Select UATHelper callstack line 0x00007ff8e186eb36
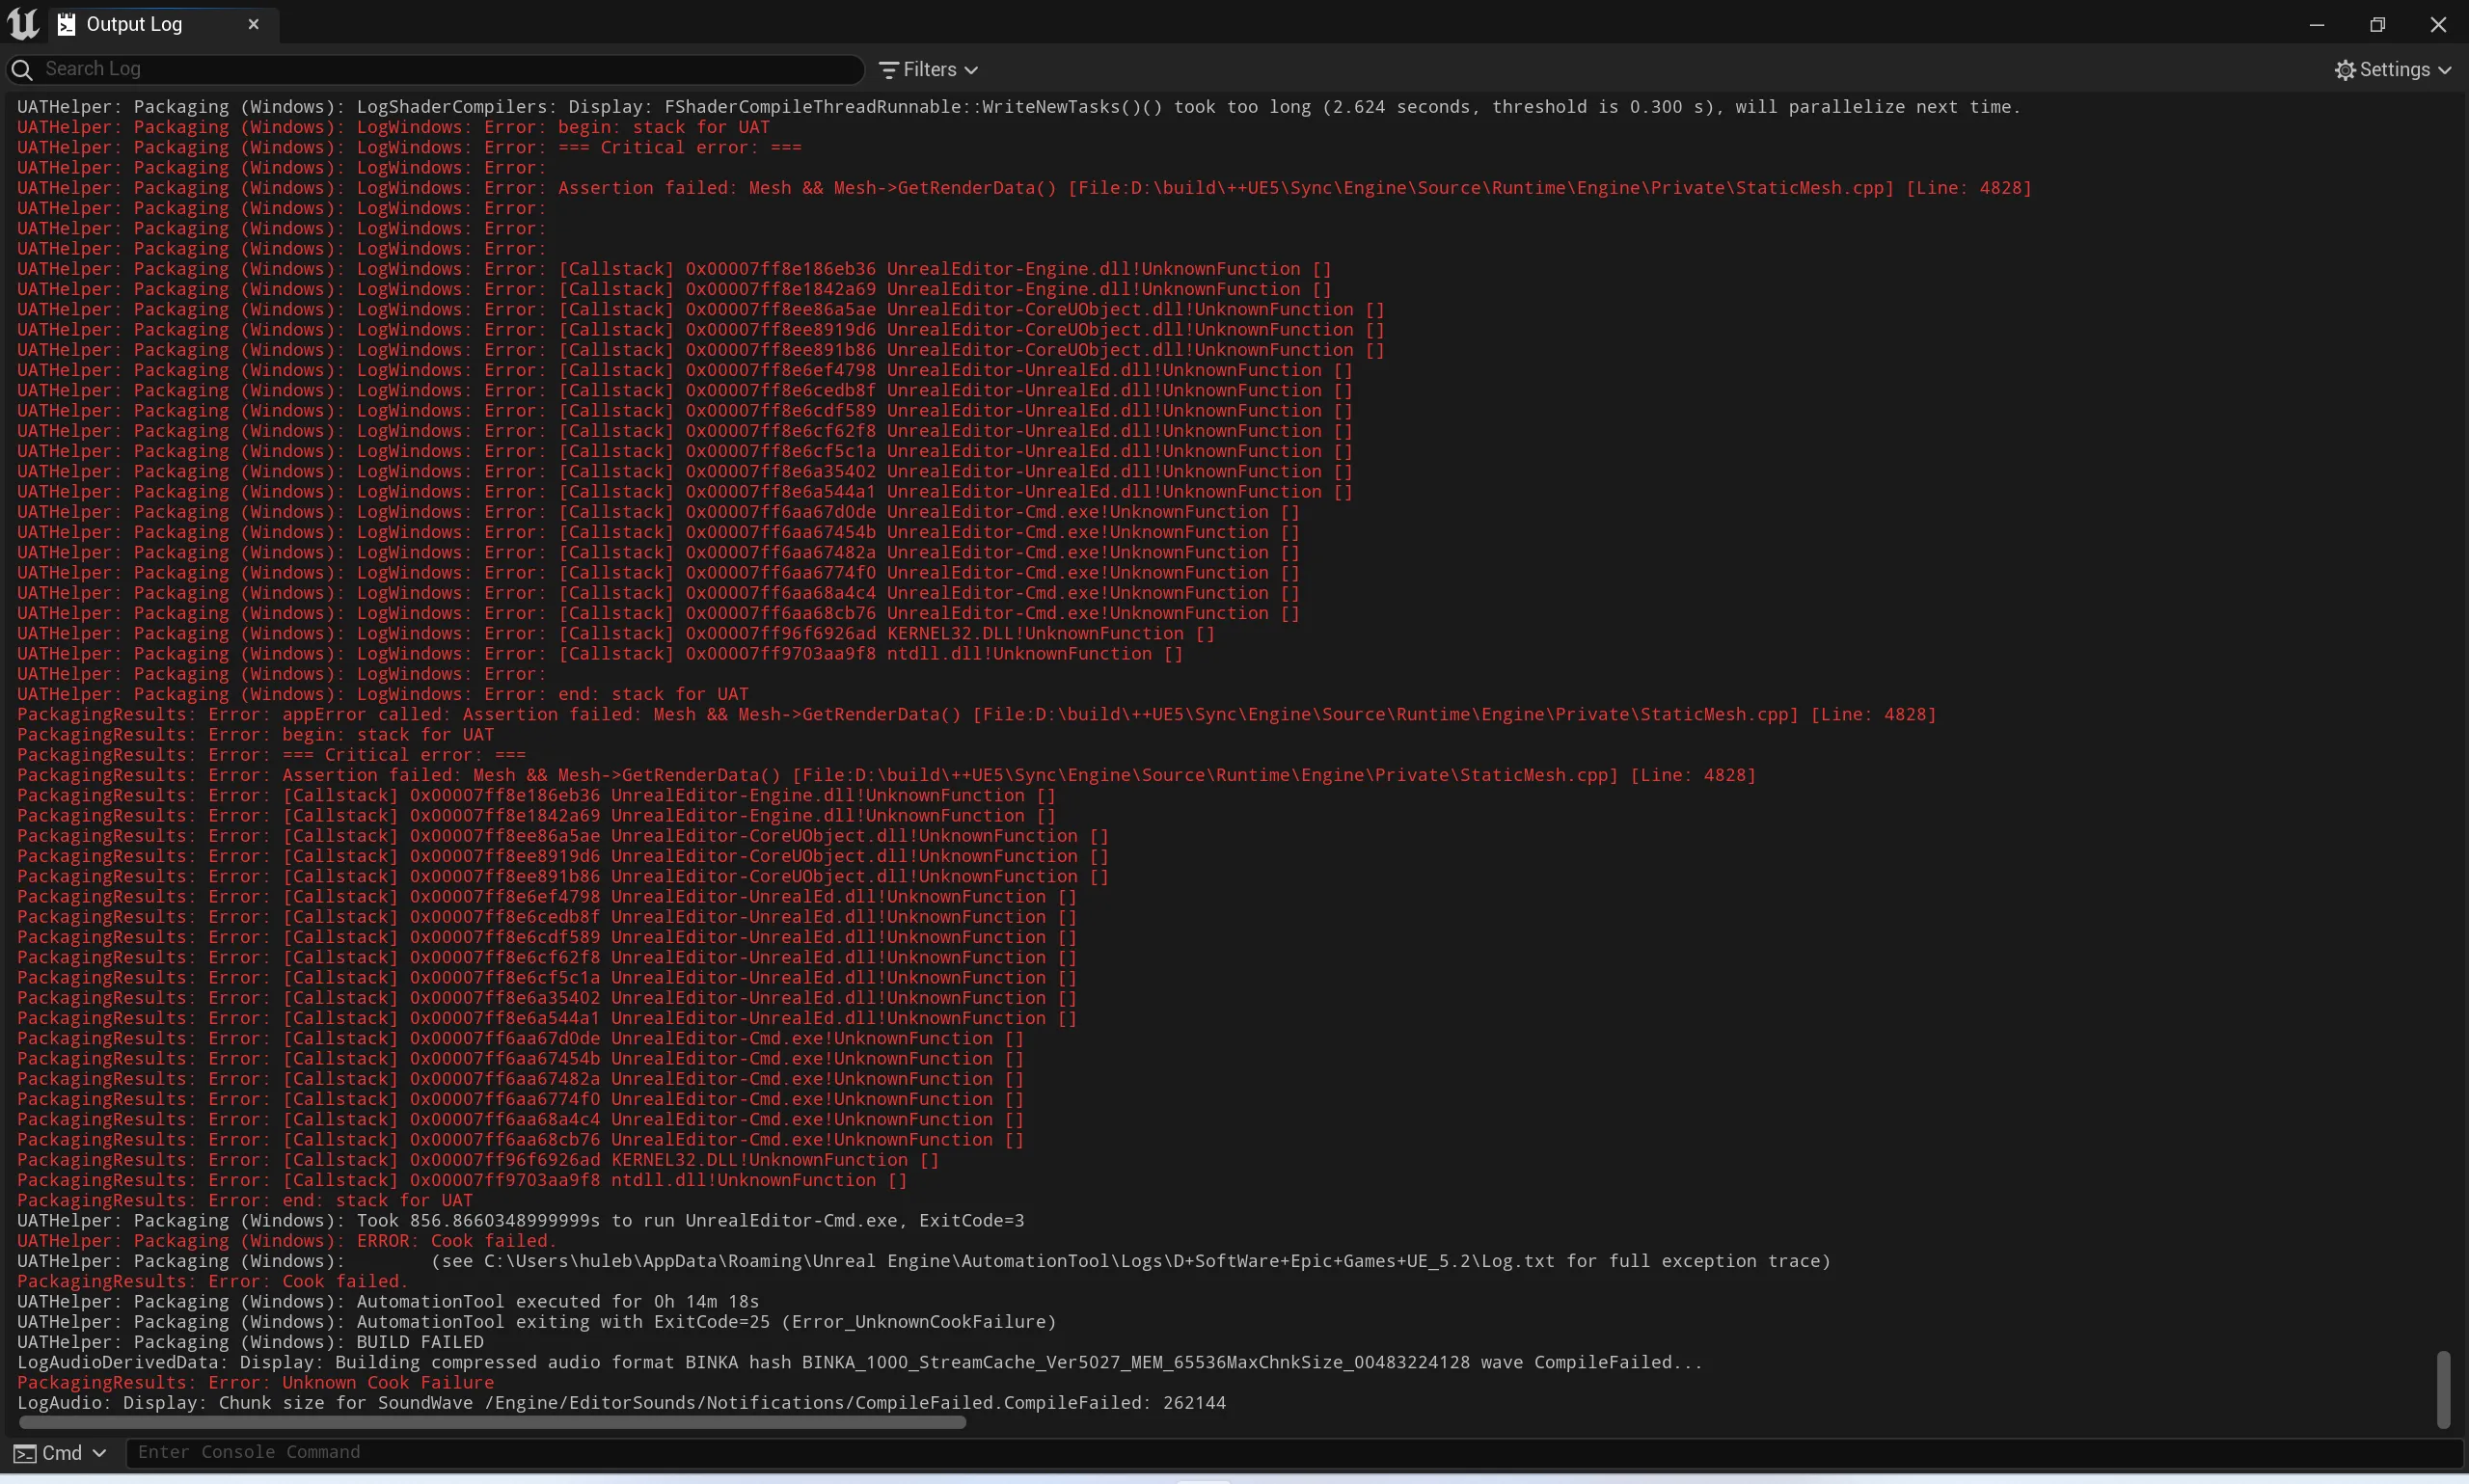 point(674,269)
